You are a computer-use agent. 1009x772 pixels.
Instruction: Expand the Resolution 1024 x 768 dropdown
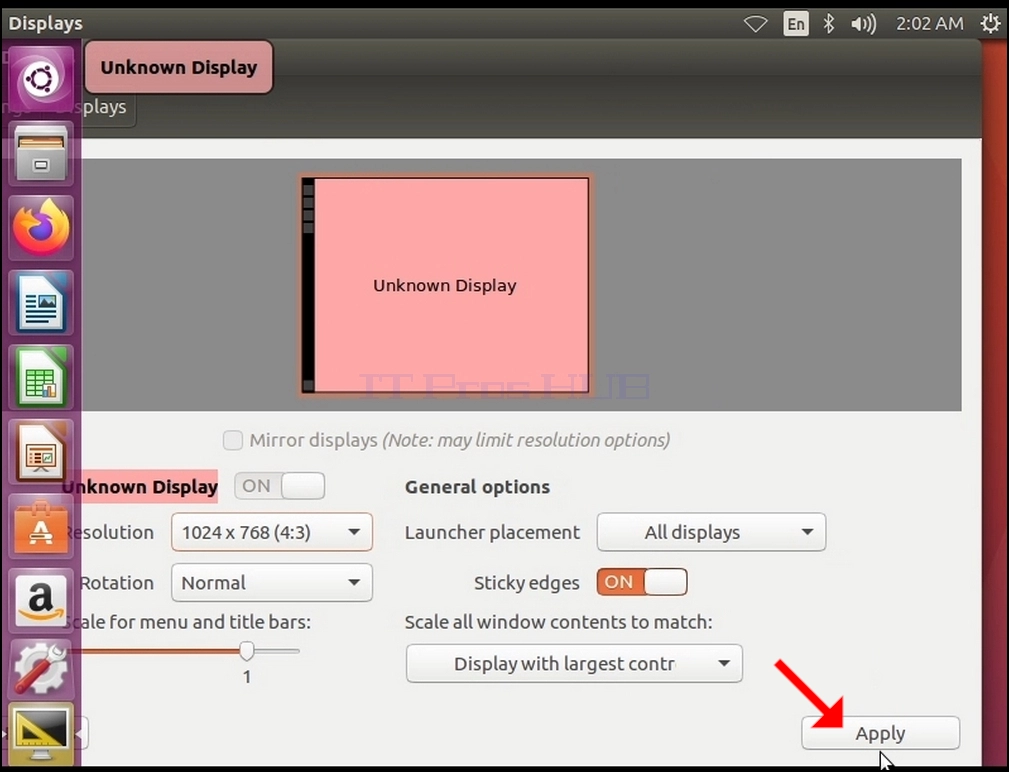[272, 532]
